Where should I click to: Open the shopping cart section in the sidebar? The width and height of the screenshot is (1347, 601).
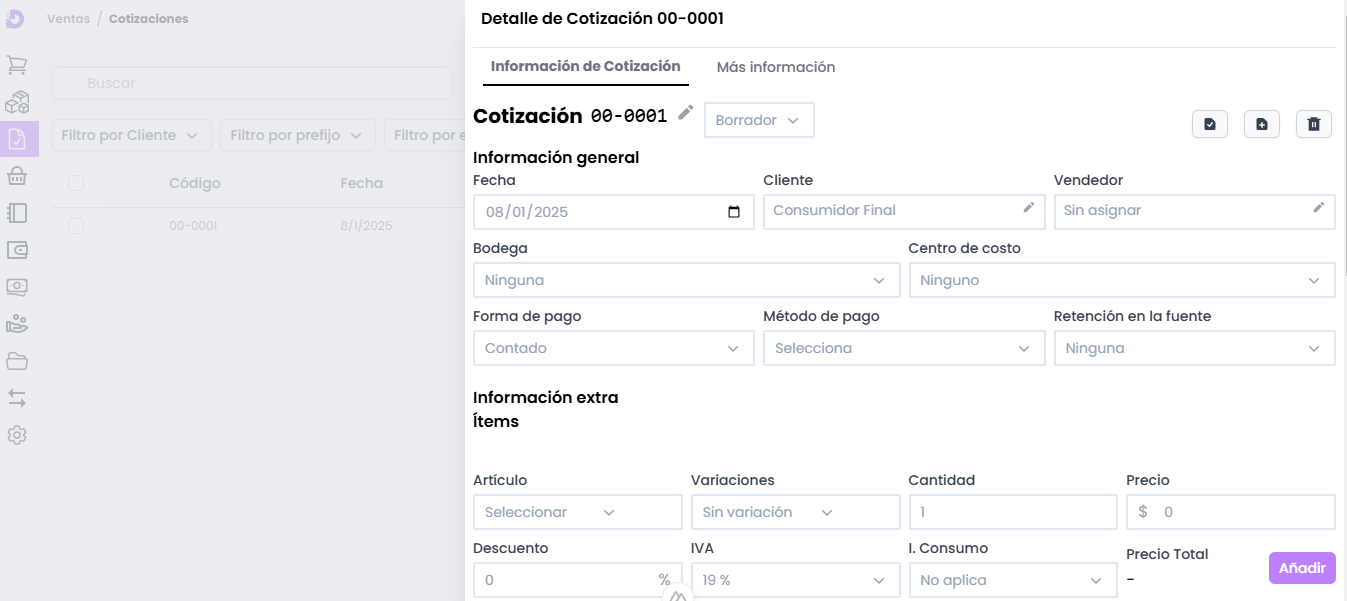click(17, 65)
